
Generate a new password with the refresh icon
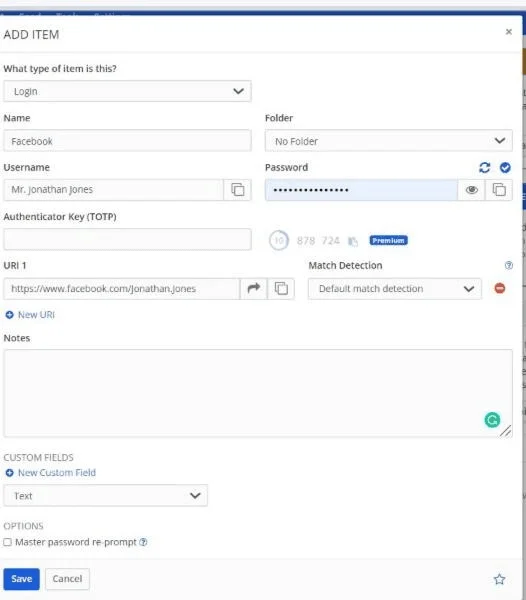click(484, 168)
